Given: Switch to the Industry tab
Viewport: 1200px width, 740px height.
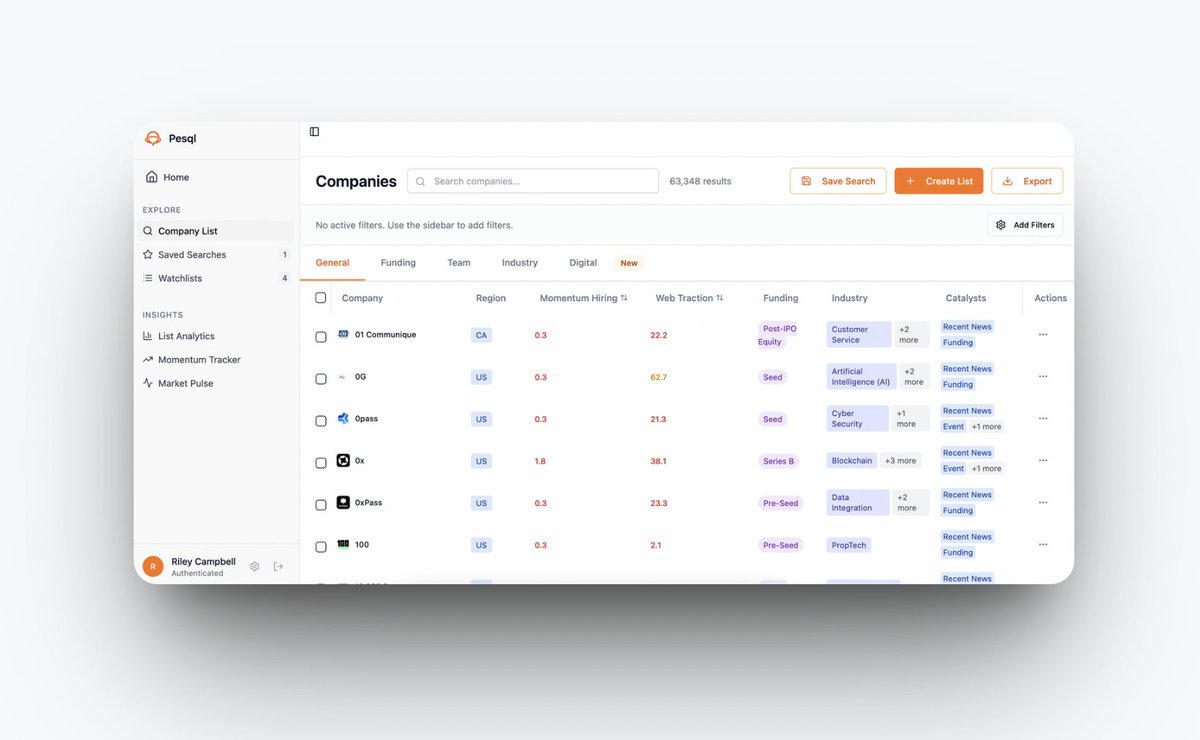Looking at the screenshot, I should tap(520, 263).
